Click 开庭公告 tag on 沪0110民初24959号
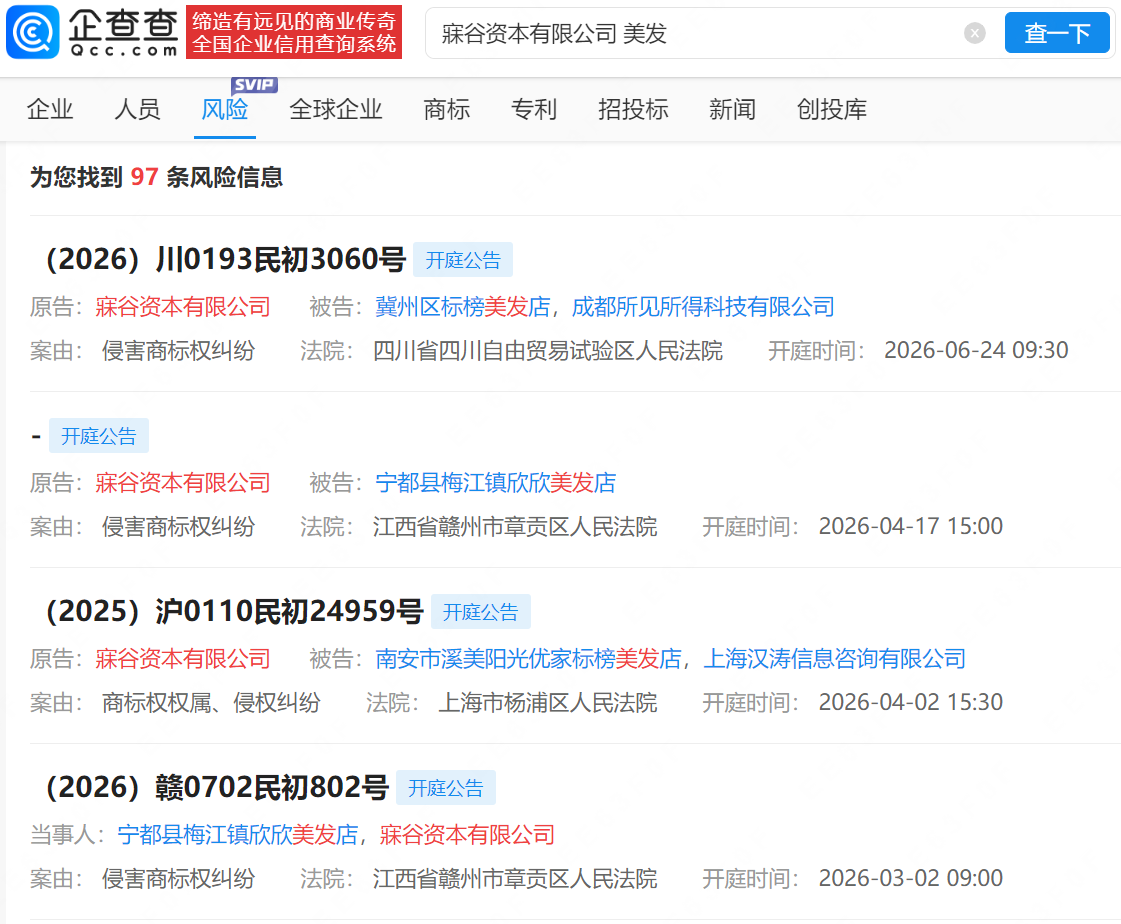Screen dimensions: 1121x924 [480, 612]
